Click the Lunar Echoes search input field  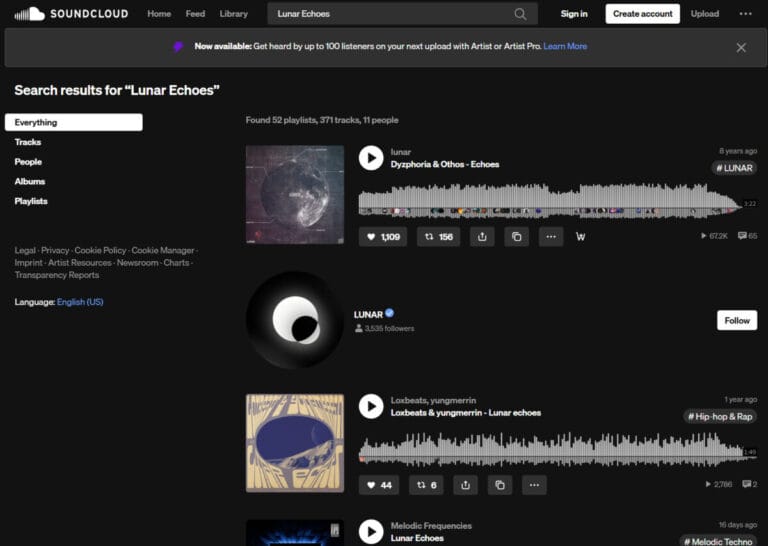pos(390,14)
